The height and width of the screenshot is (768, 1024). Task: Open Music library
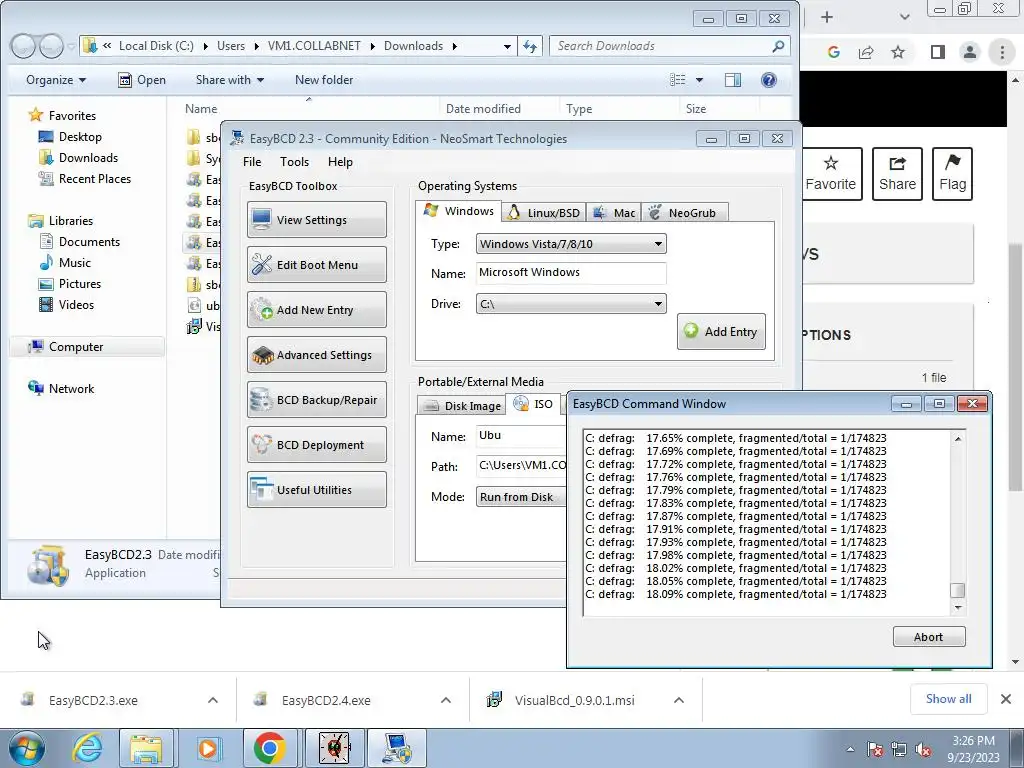[x=65, y=263]
